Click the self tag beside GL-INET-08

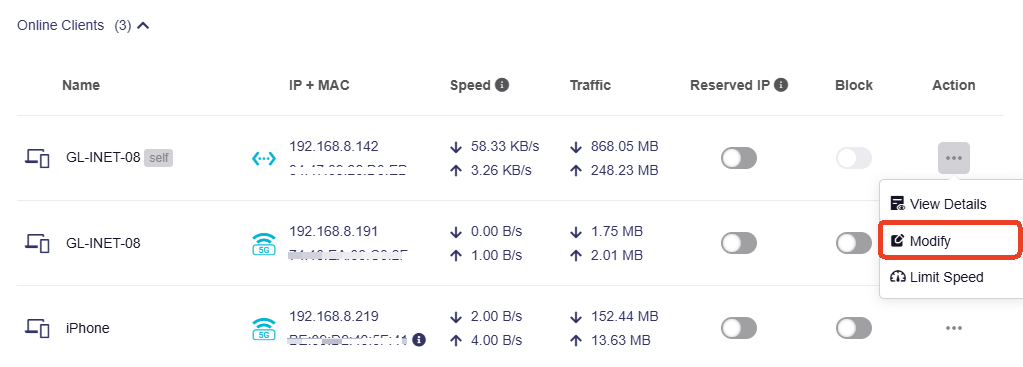pos(159,158)
